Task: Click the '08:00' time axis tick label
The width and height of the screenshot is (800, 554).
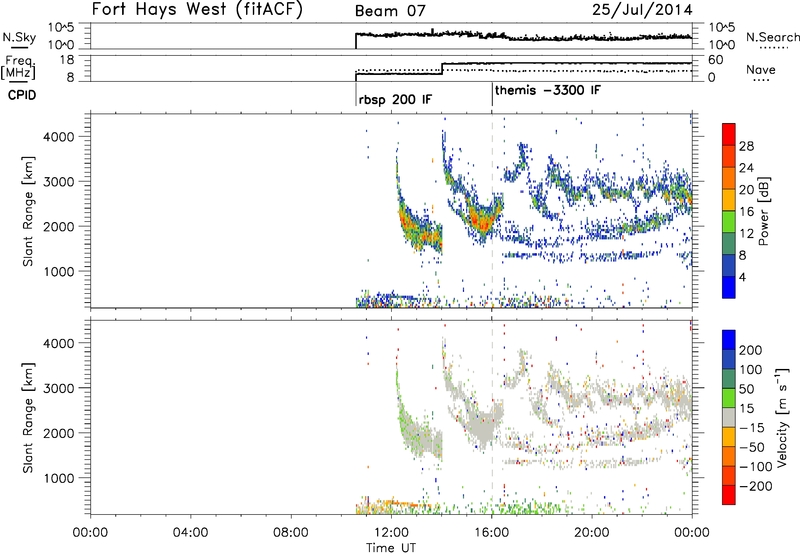Action: pyautogui.click(x=291, y=533)
